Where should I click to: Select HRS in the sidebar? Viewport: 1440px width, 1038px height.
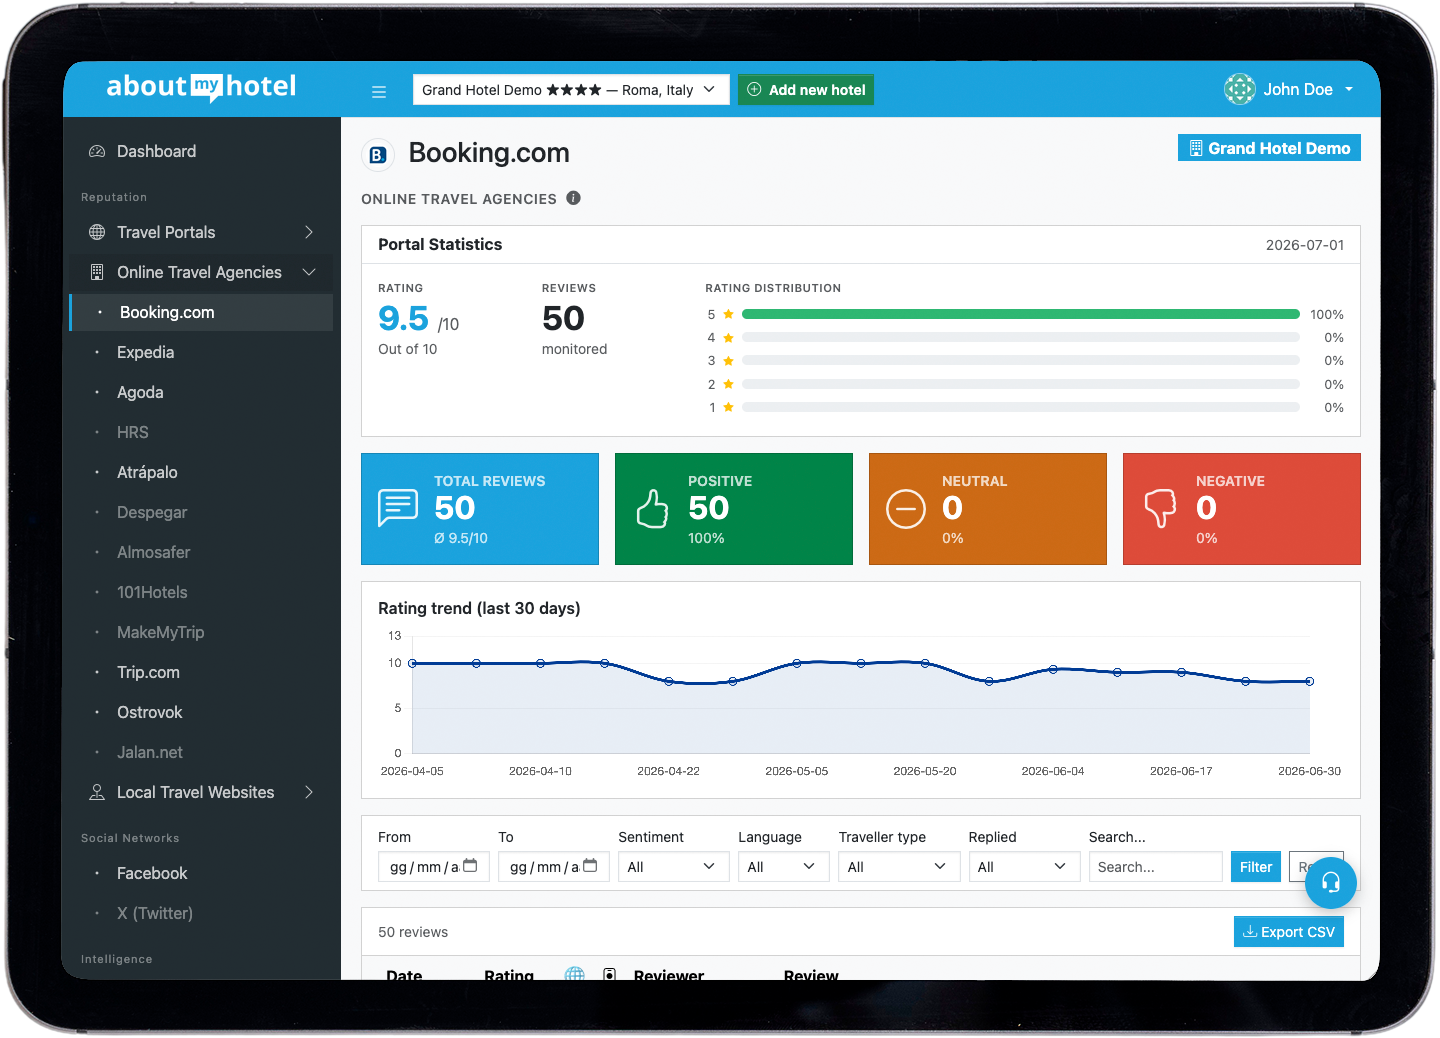coord(201,432)
